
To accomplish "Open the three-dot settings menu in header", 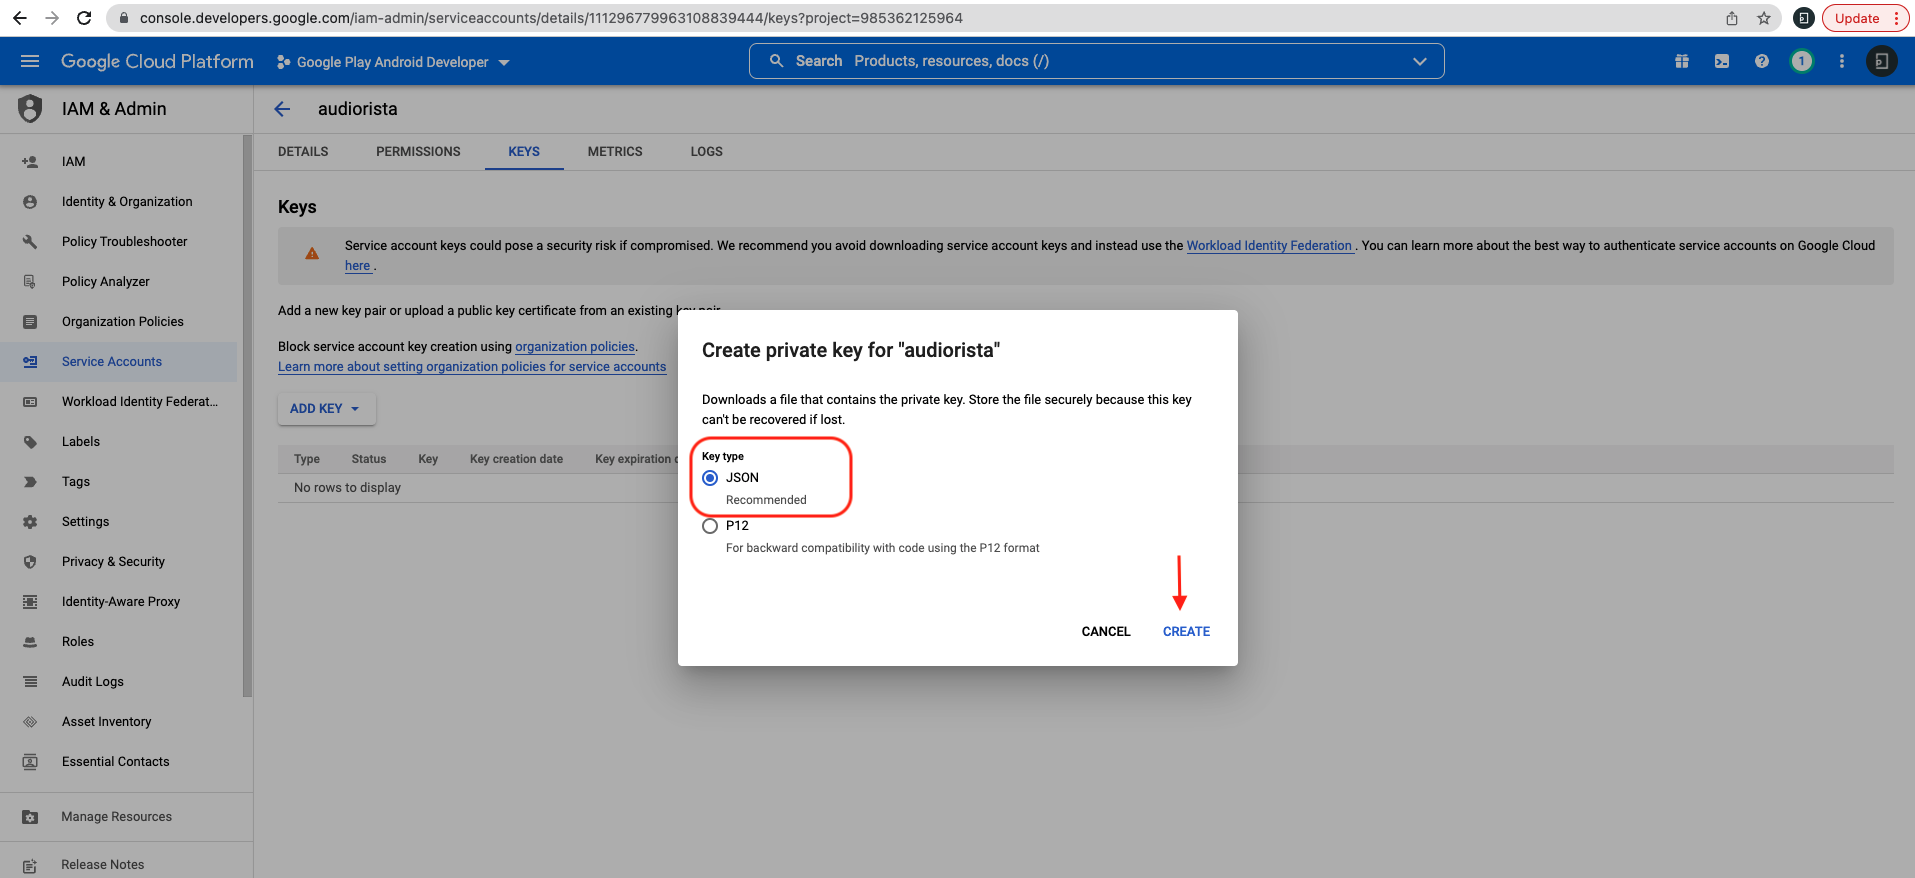I will point(1842,61).
